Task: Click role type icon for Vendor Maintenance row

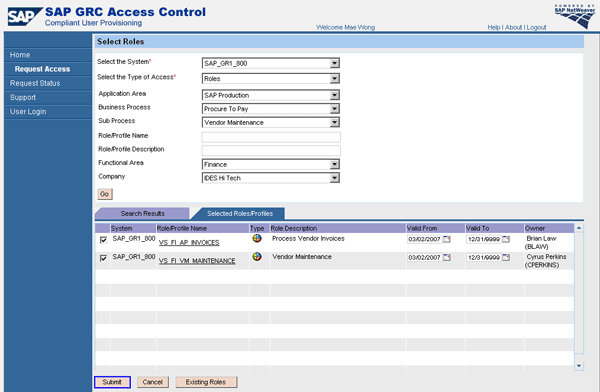Action: pyautogui.click(x=257, y=256)
